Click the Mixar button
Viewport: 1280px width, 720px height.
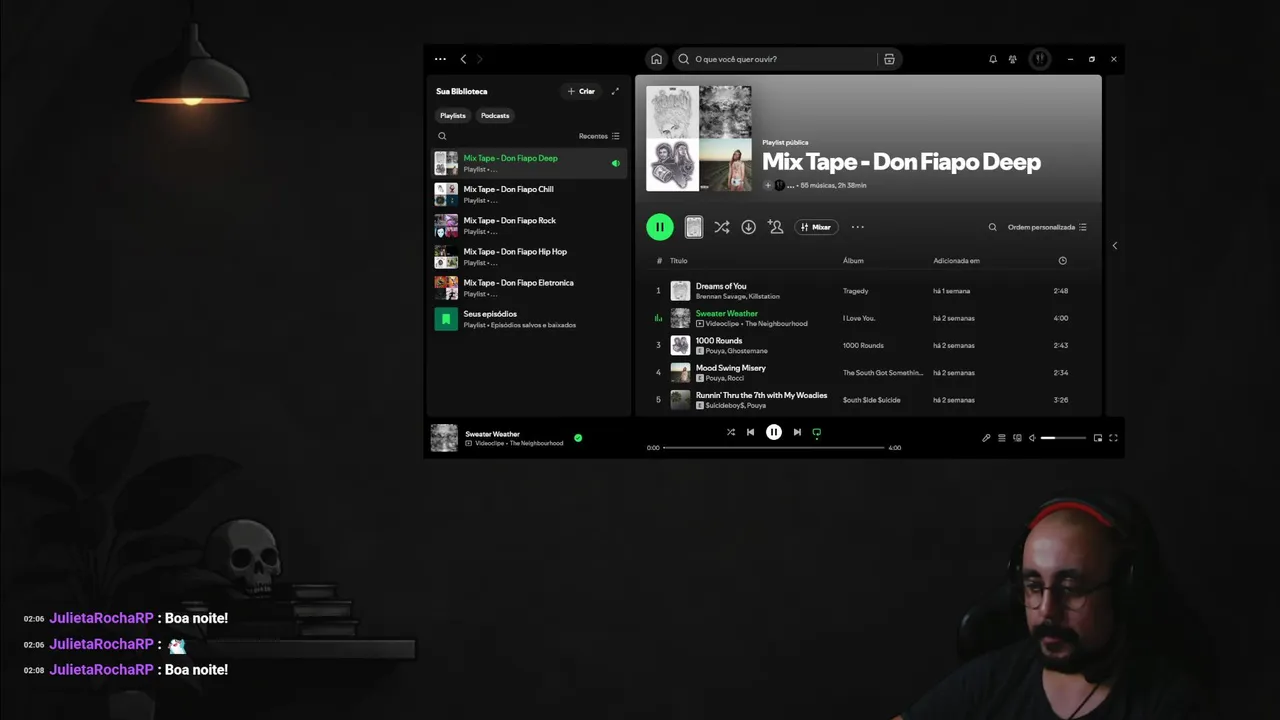816,227
